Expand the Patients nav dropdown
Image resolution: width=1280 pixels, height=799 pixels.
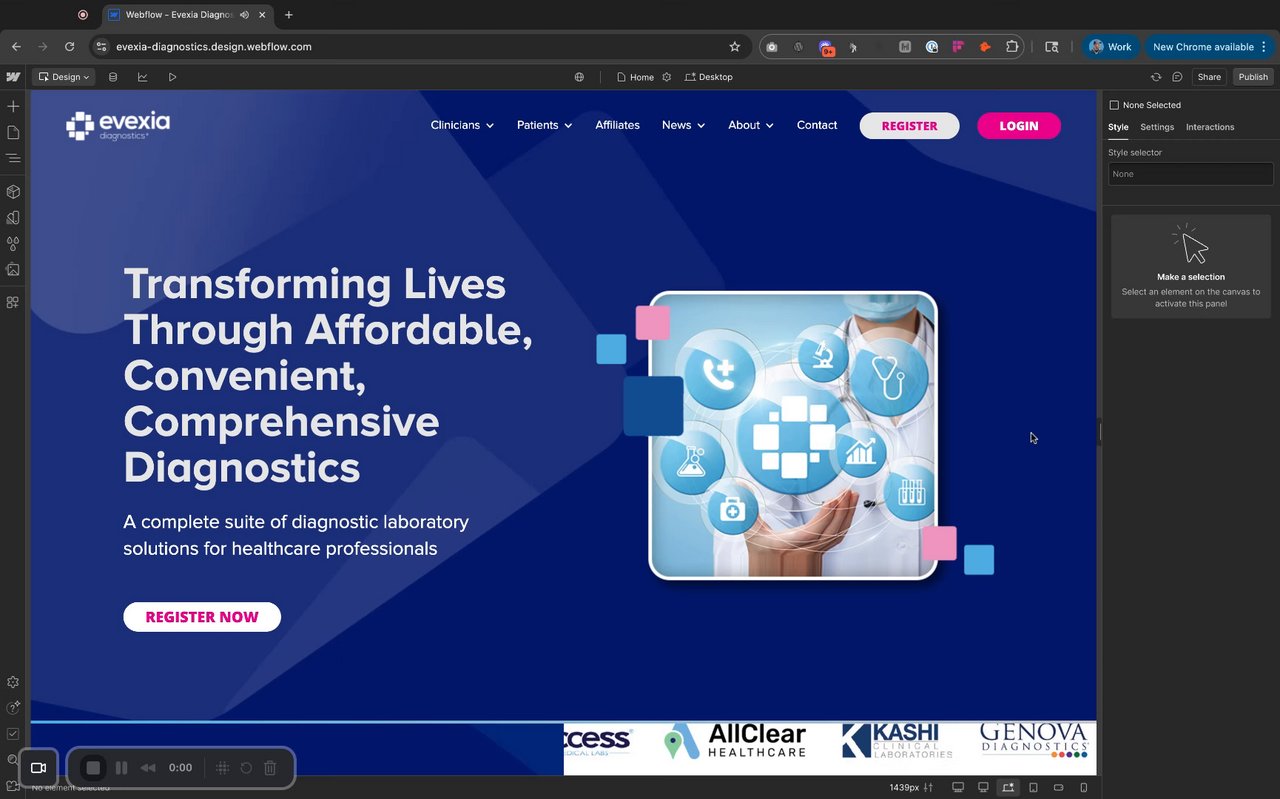544,125
